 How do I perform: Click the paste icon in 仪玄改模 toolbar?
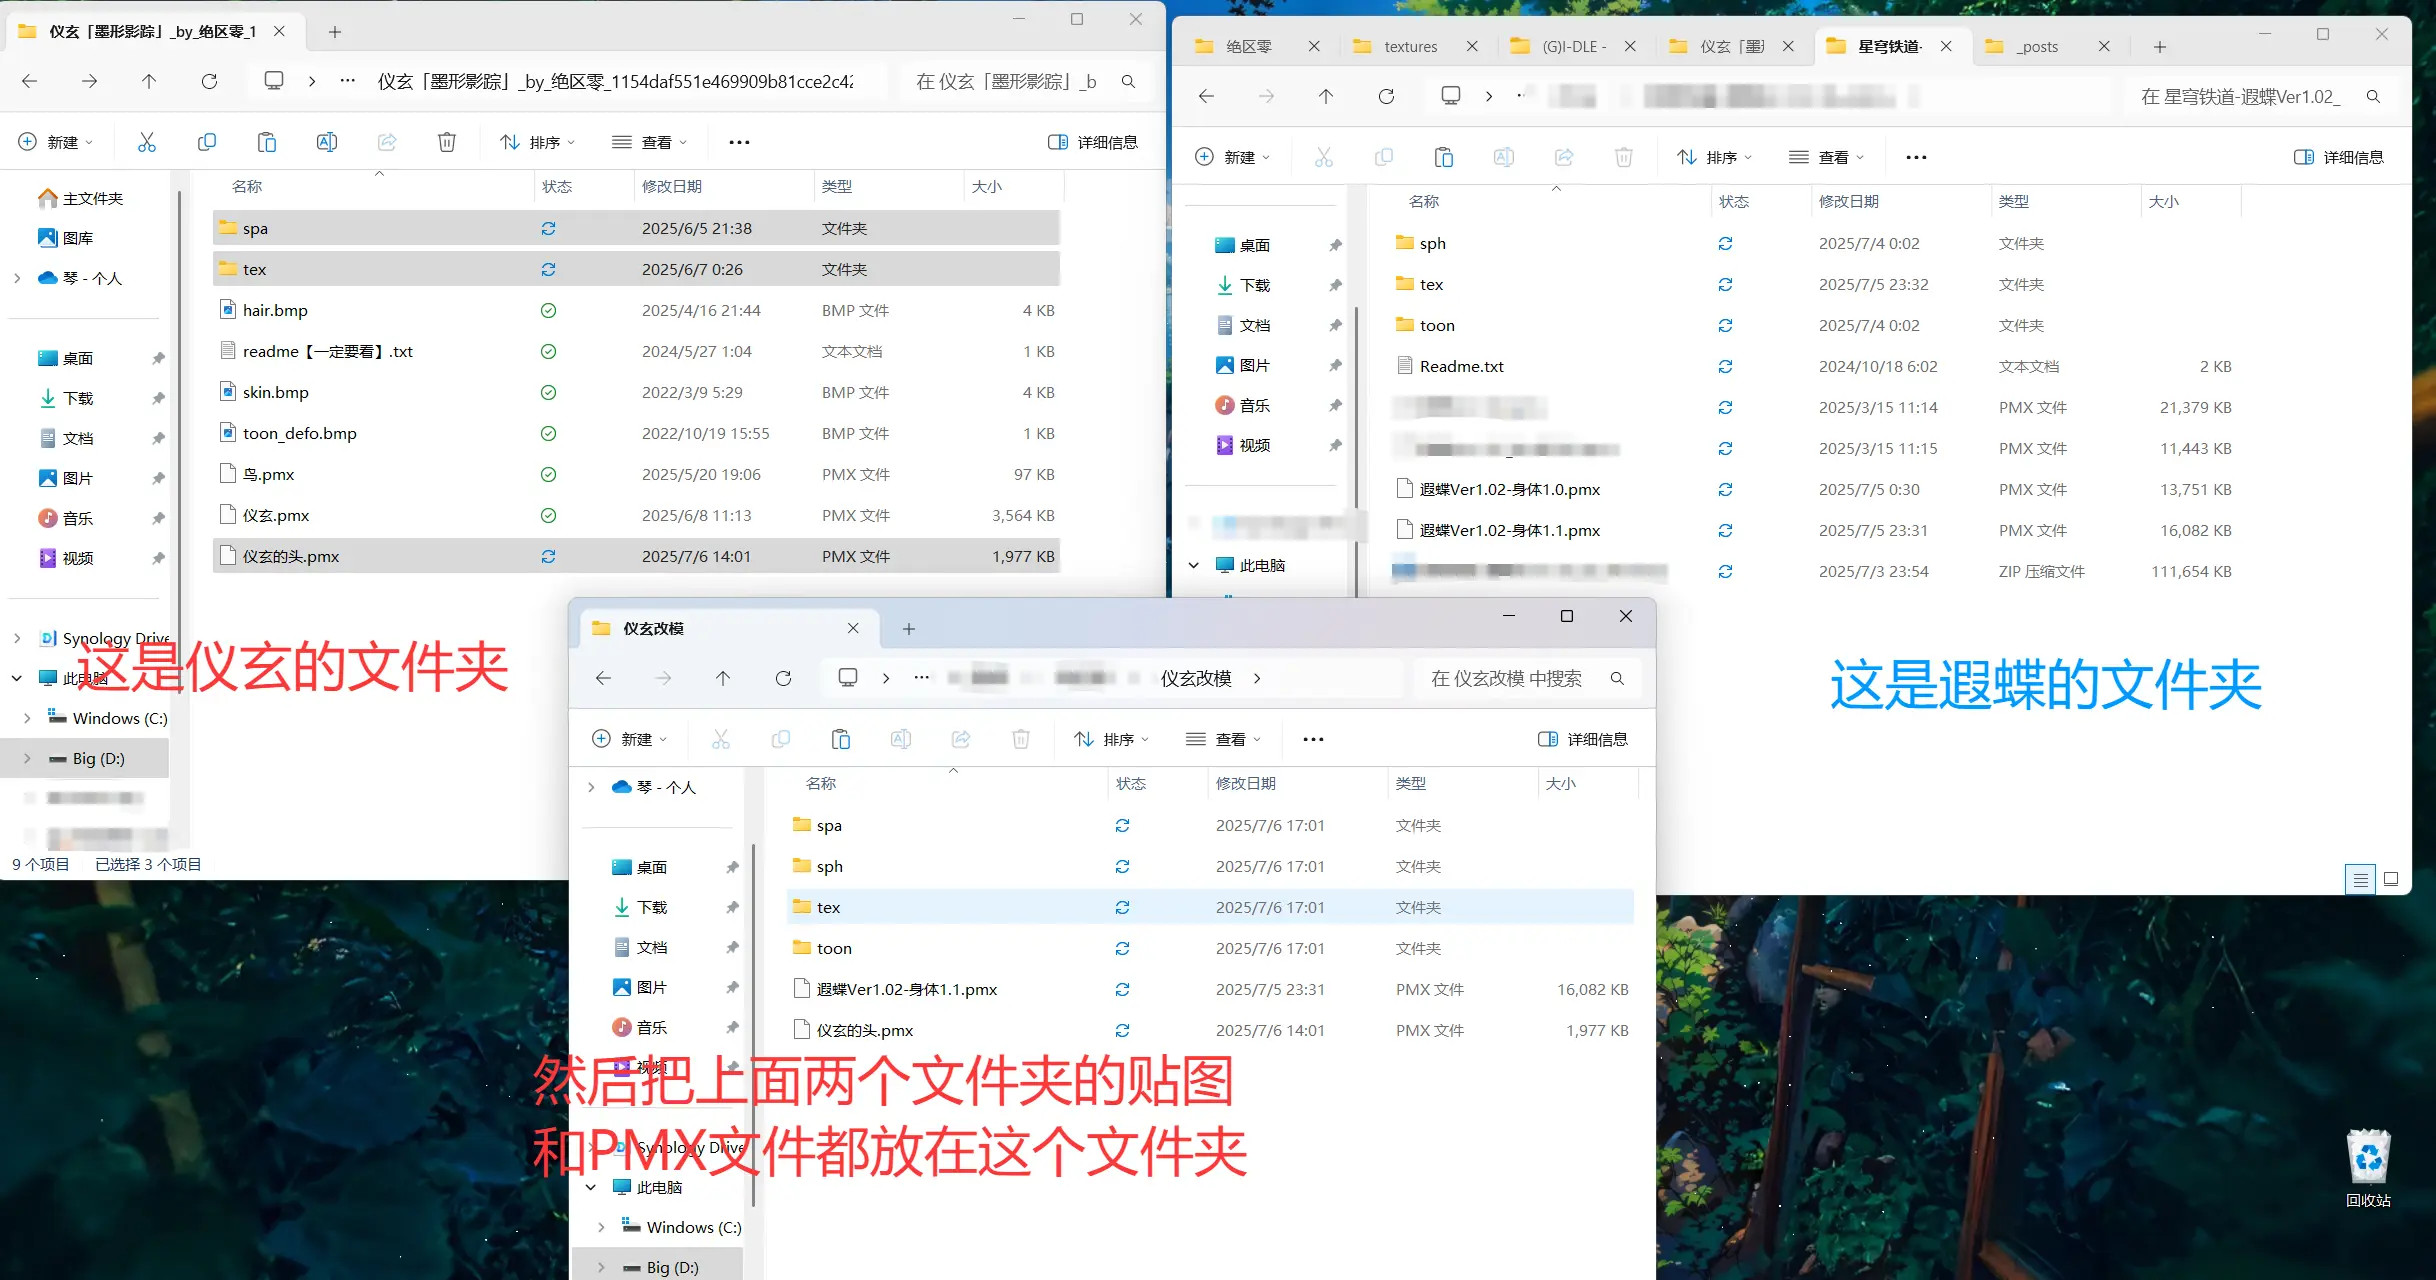tap(841, 739)
